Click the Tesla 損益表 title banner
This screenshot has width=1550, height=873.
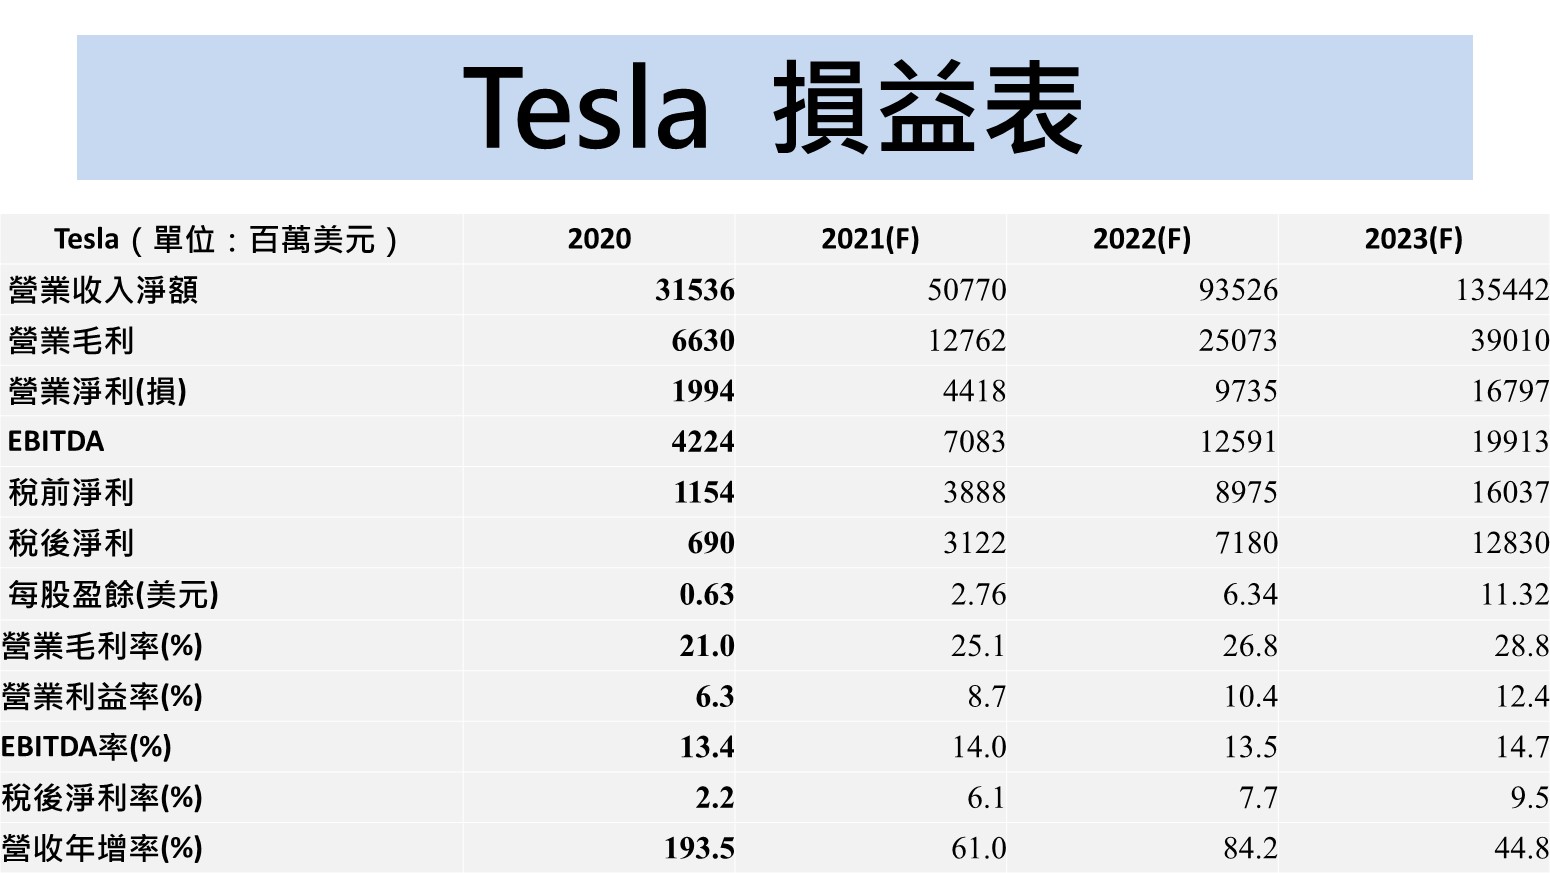(x=774, y=108)
